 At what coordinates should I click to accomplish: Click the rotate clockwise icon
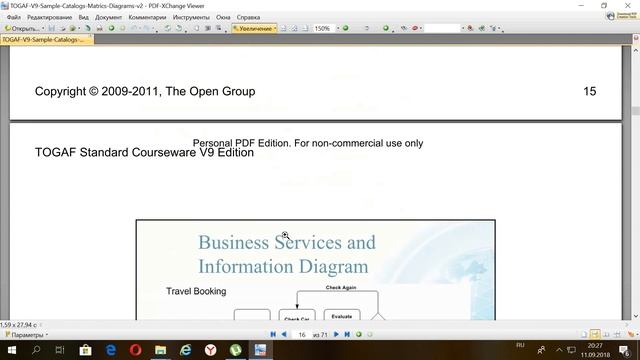(x=179, y=28)
